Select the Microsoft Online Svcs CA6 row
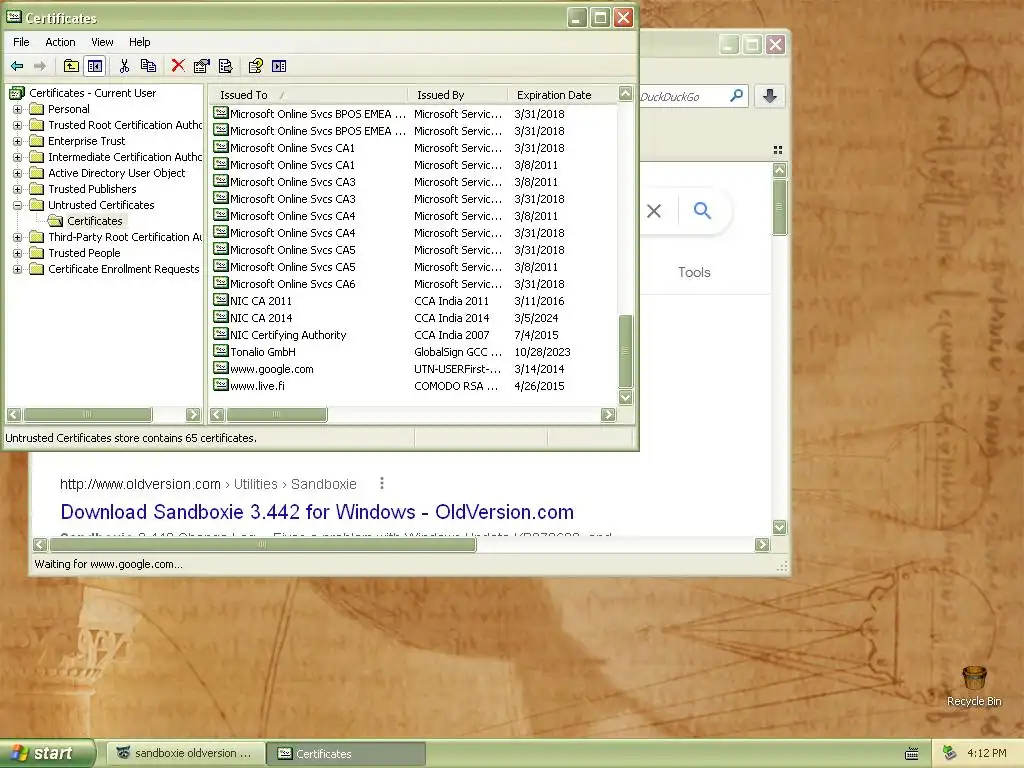The height and width of the screenshot is (768, 1024). (x=413, y=283)
